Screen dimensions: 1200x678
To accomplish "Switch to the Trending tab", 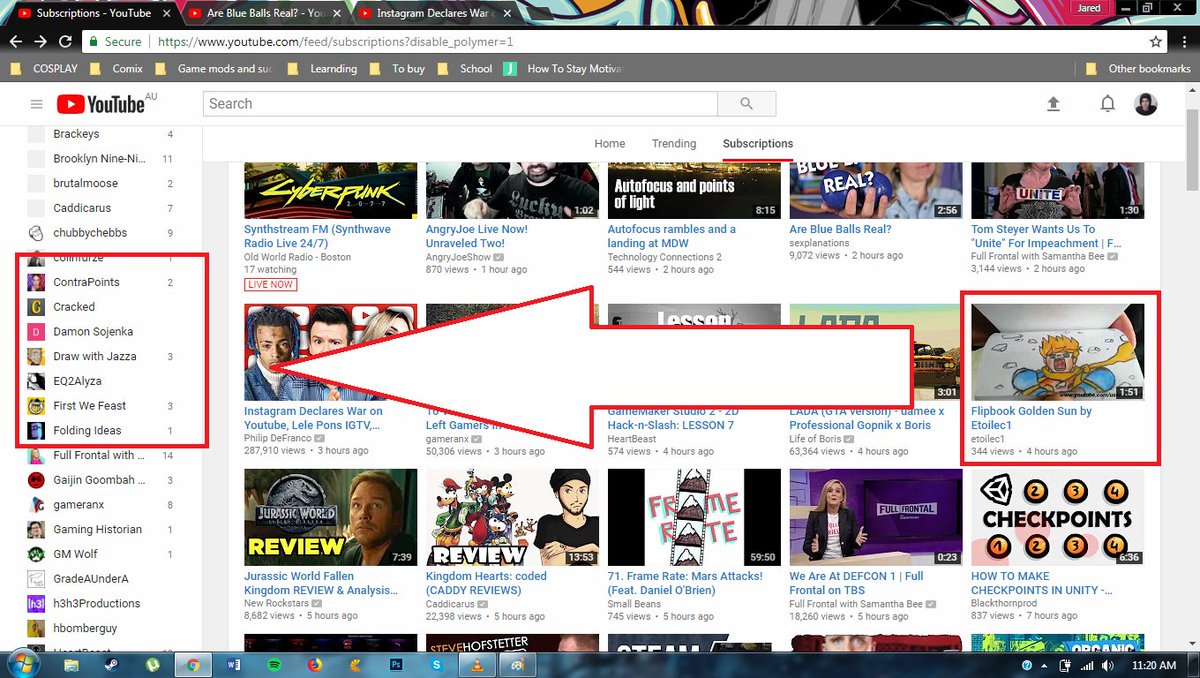I will (x=674, y=144).
